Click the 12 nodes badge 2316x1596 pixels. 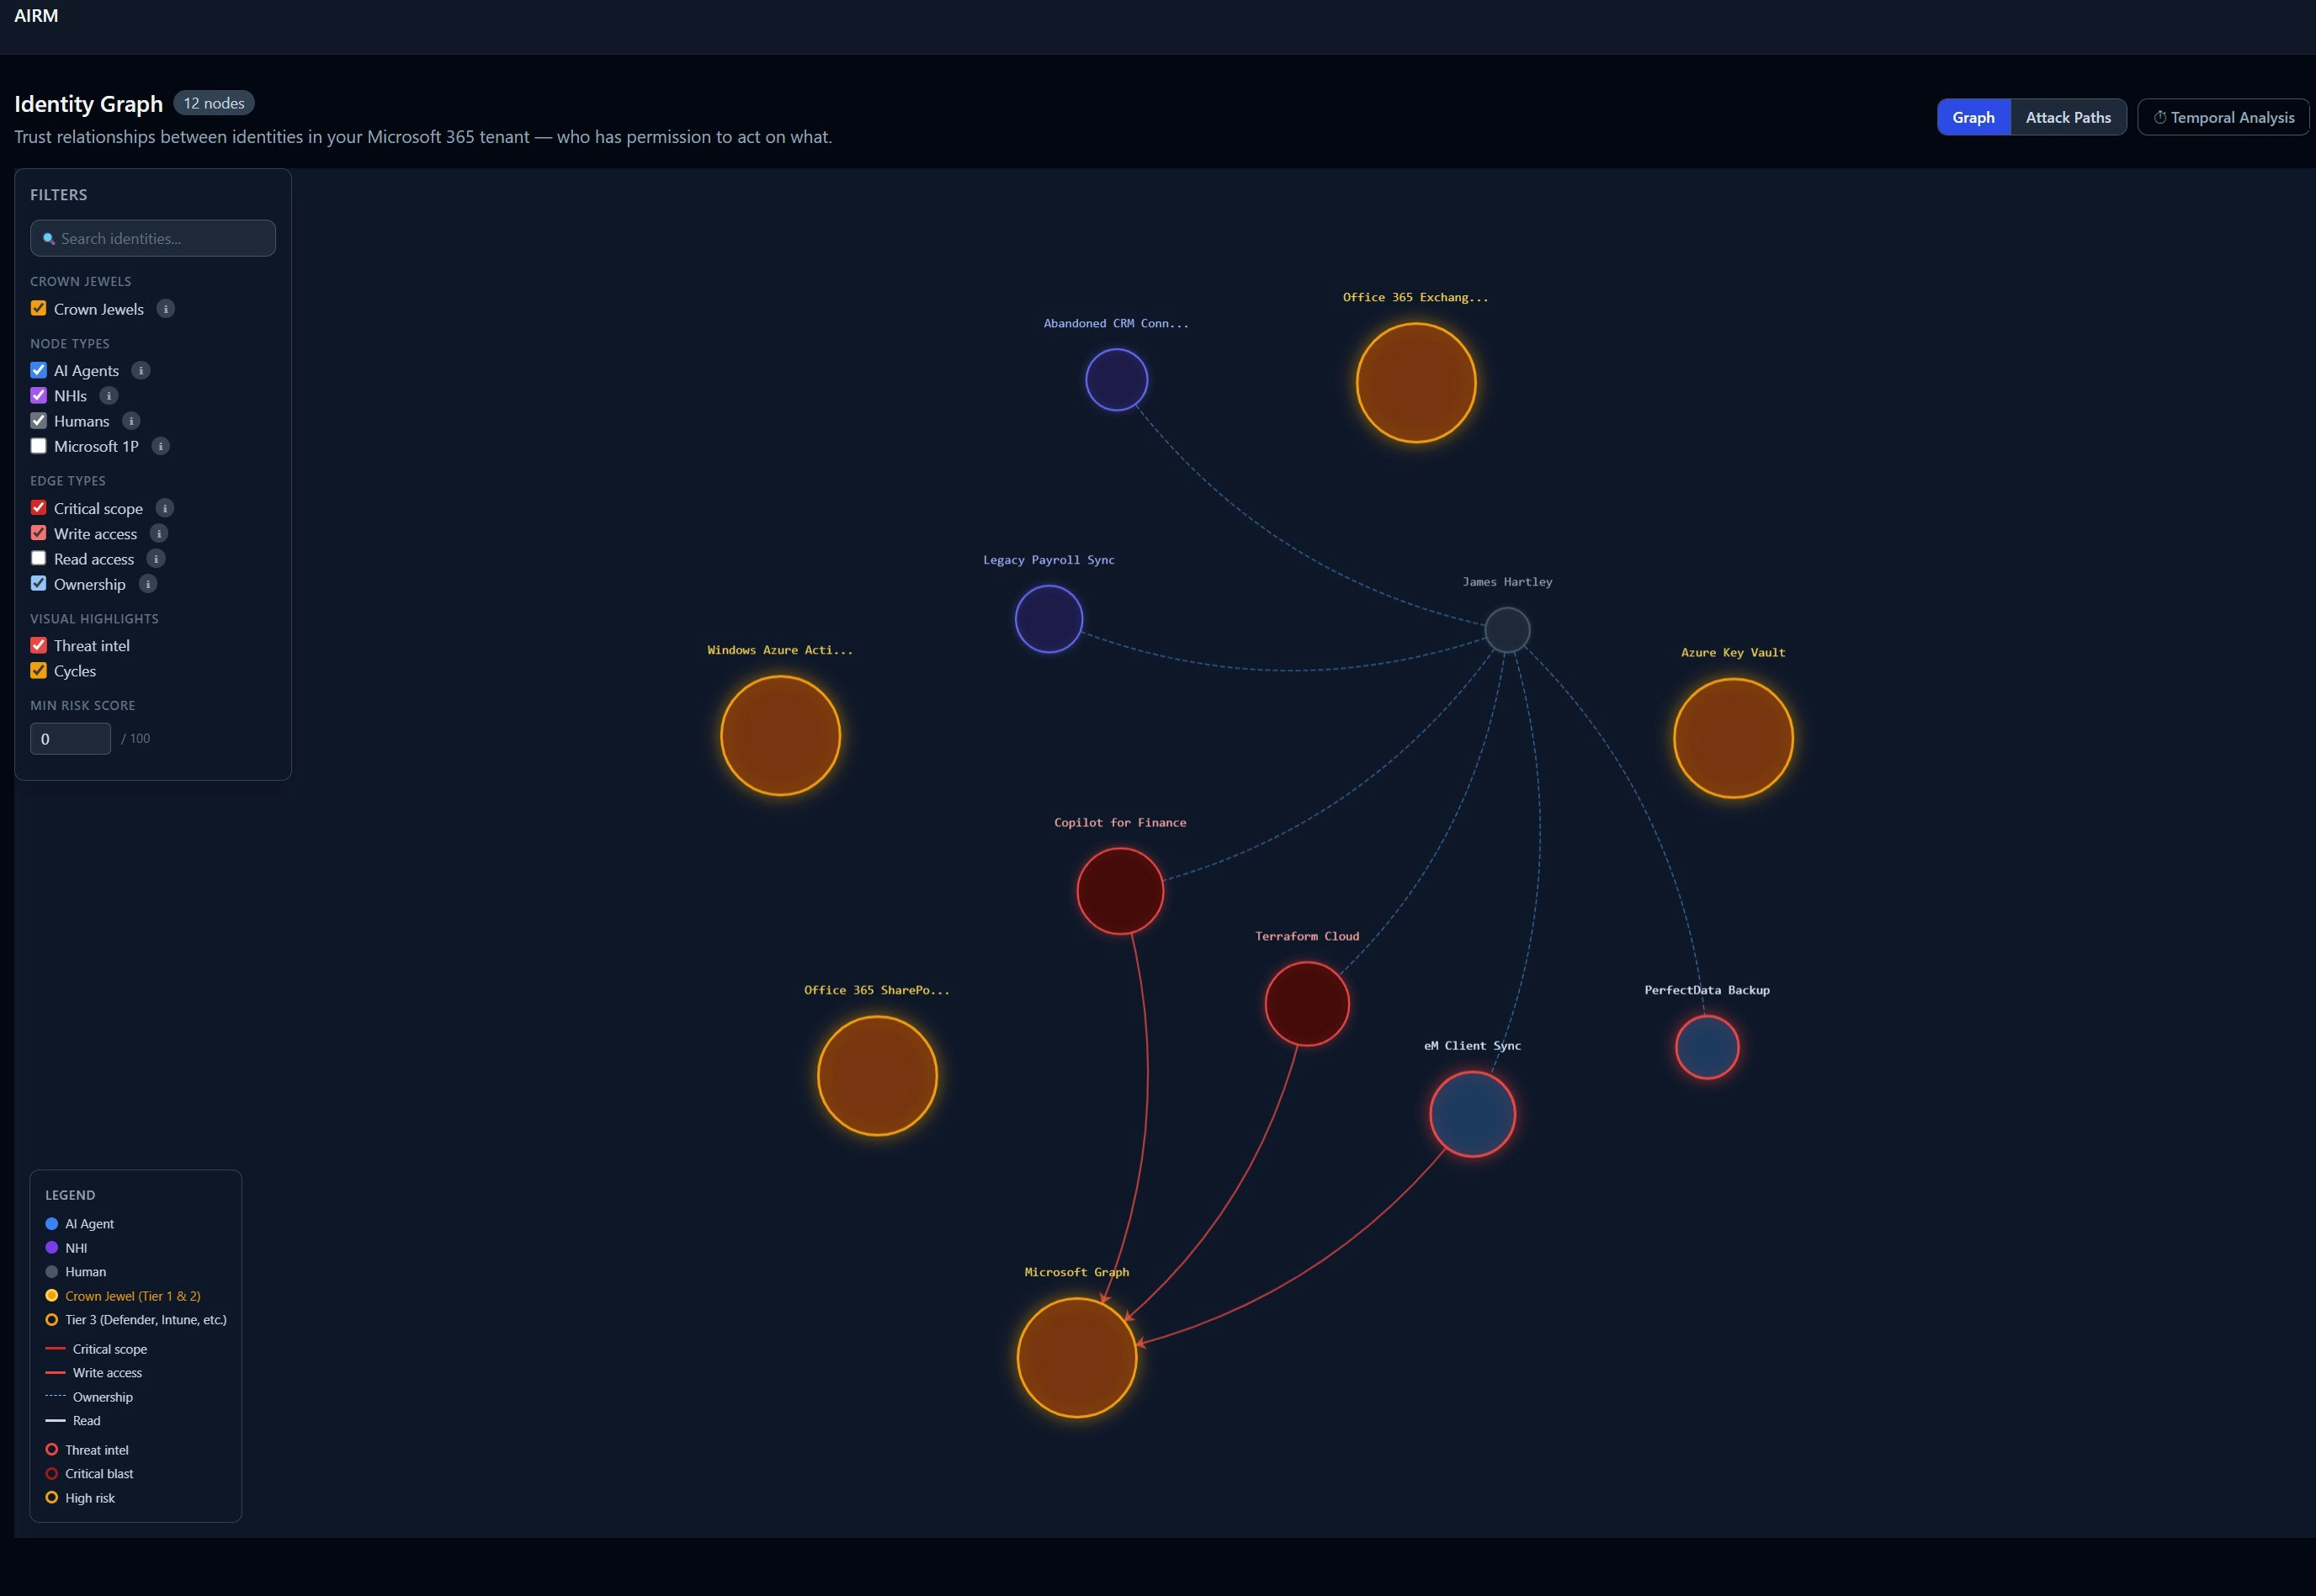click(214, 103)
